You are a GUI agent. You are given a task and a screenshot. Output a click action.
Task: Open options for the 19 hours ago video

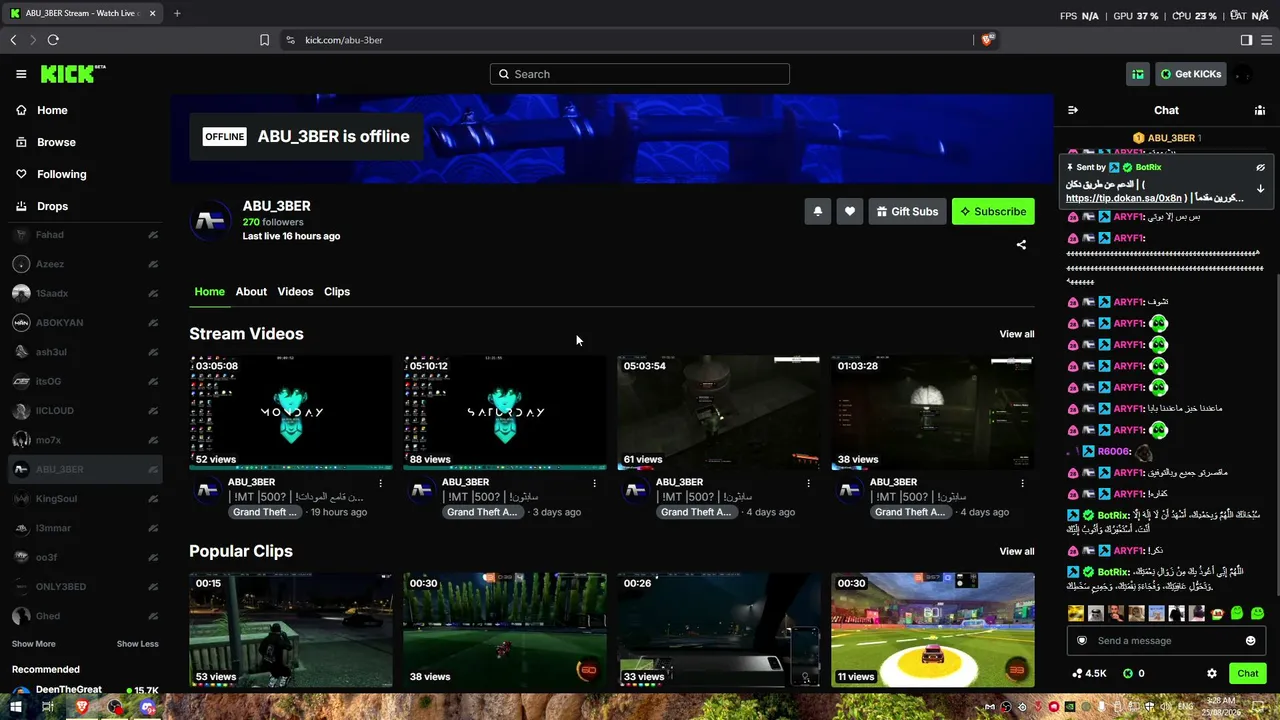coord(381,483)
